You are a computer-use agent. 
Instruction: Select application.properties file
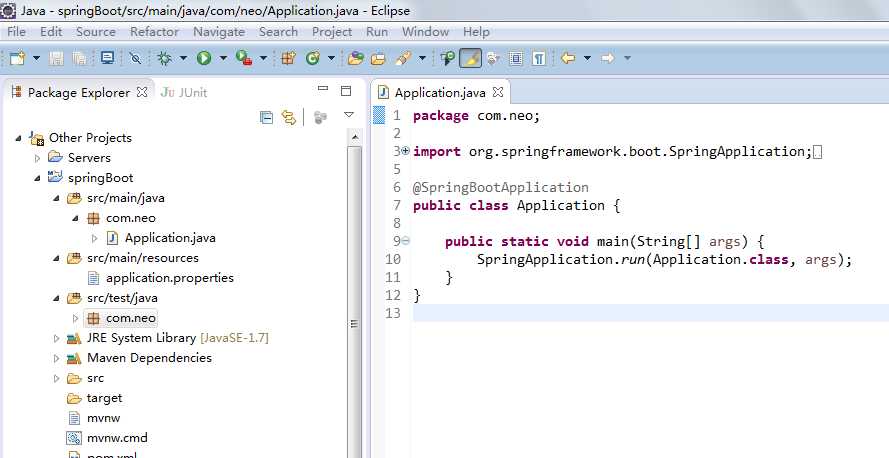[x=170, y=278]
